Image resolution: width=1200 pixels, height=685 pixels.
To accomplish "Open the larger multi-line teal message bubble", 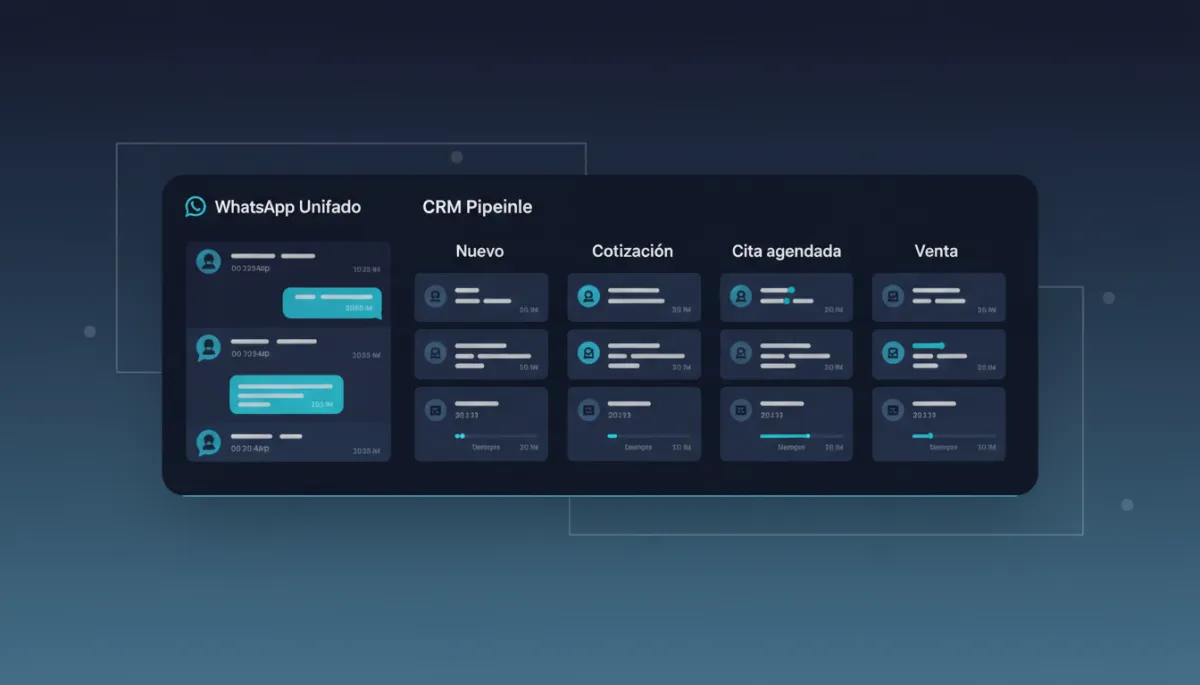I will 286,394.
